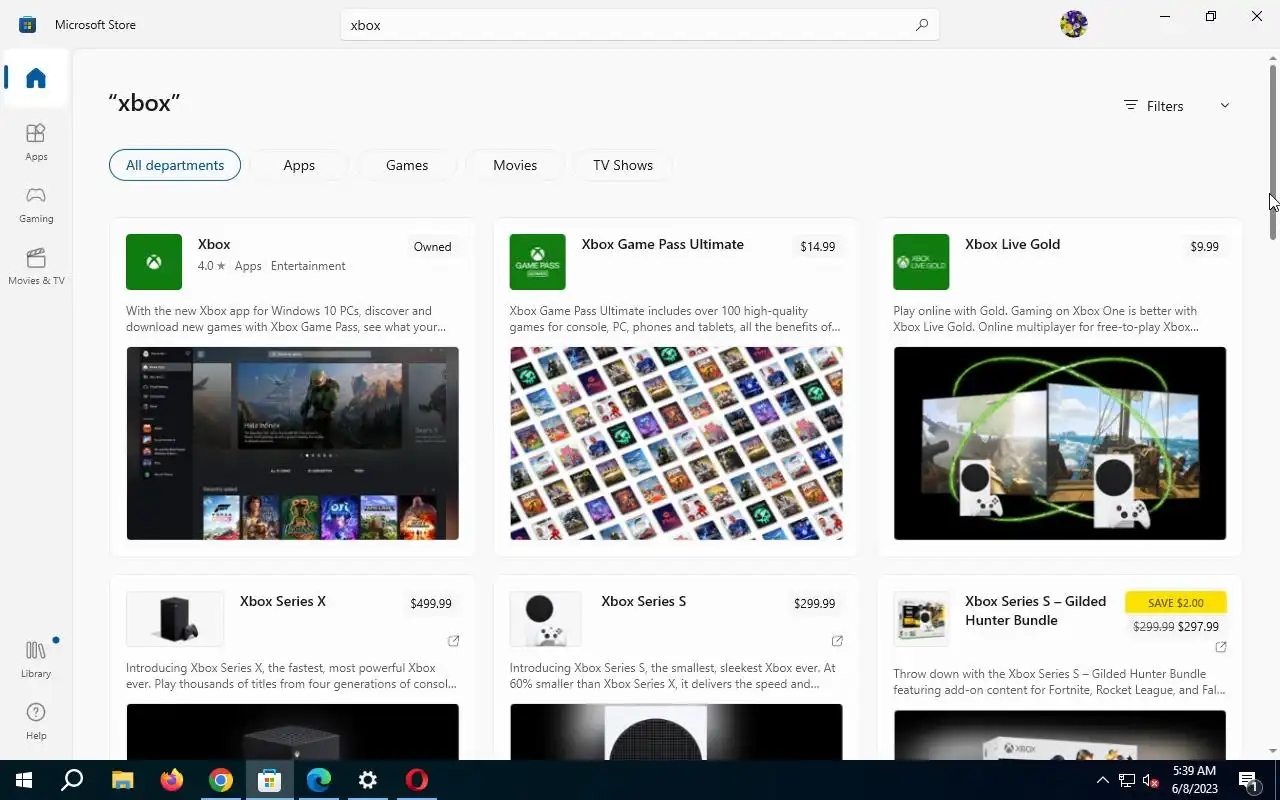Open external link icon for Gilded Hunter Bundle
Image resolution: width=1280 pixels, height=800 pixels.
coord(1220,647)
